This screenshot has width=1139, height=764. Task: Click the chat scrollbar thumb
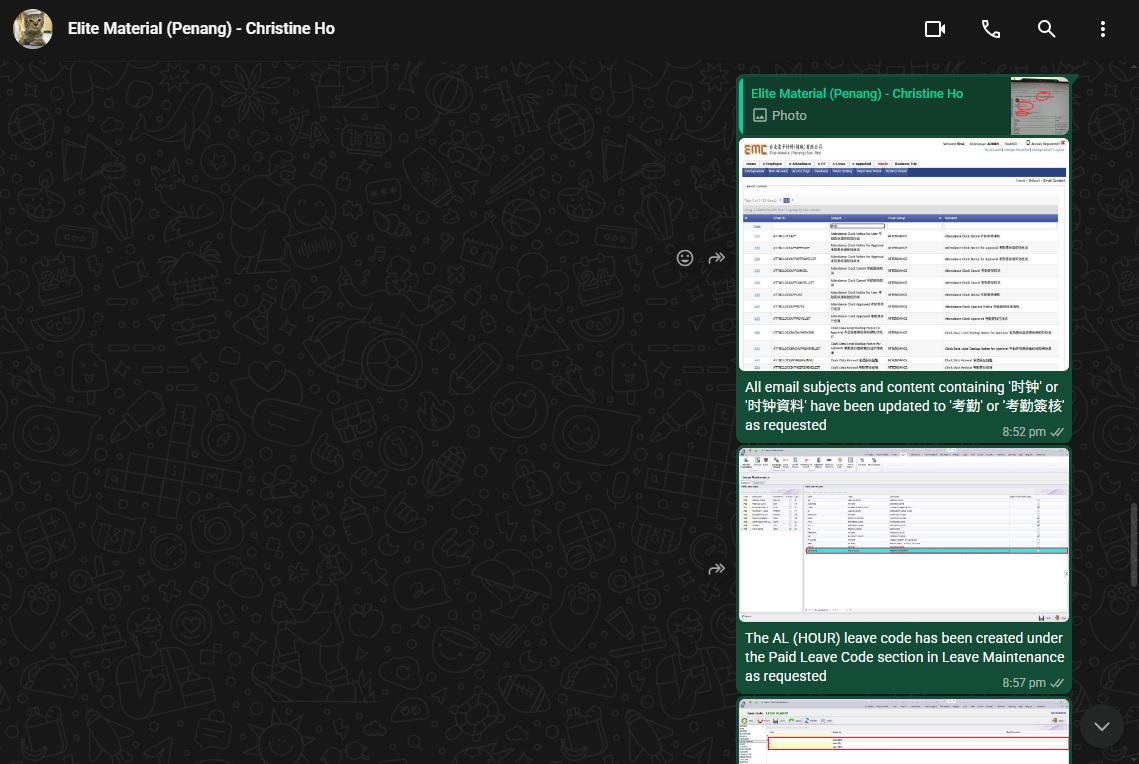coord(1134,543)
